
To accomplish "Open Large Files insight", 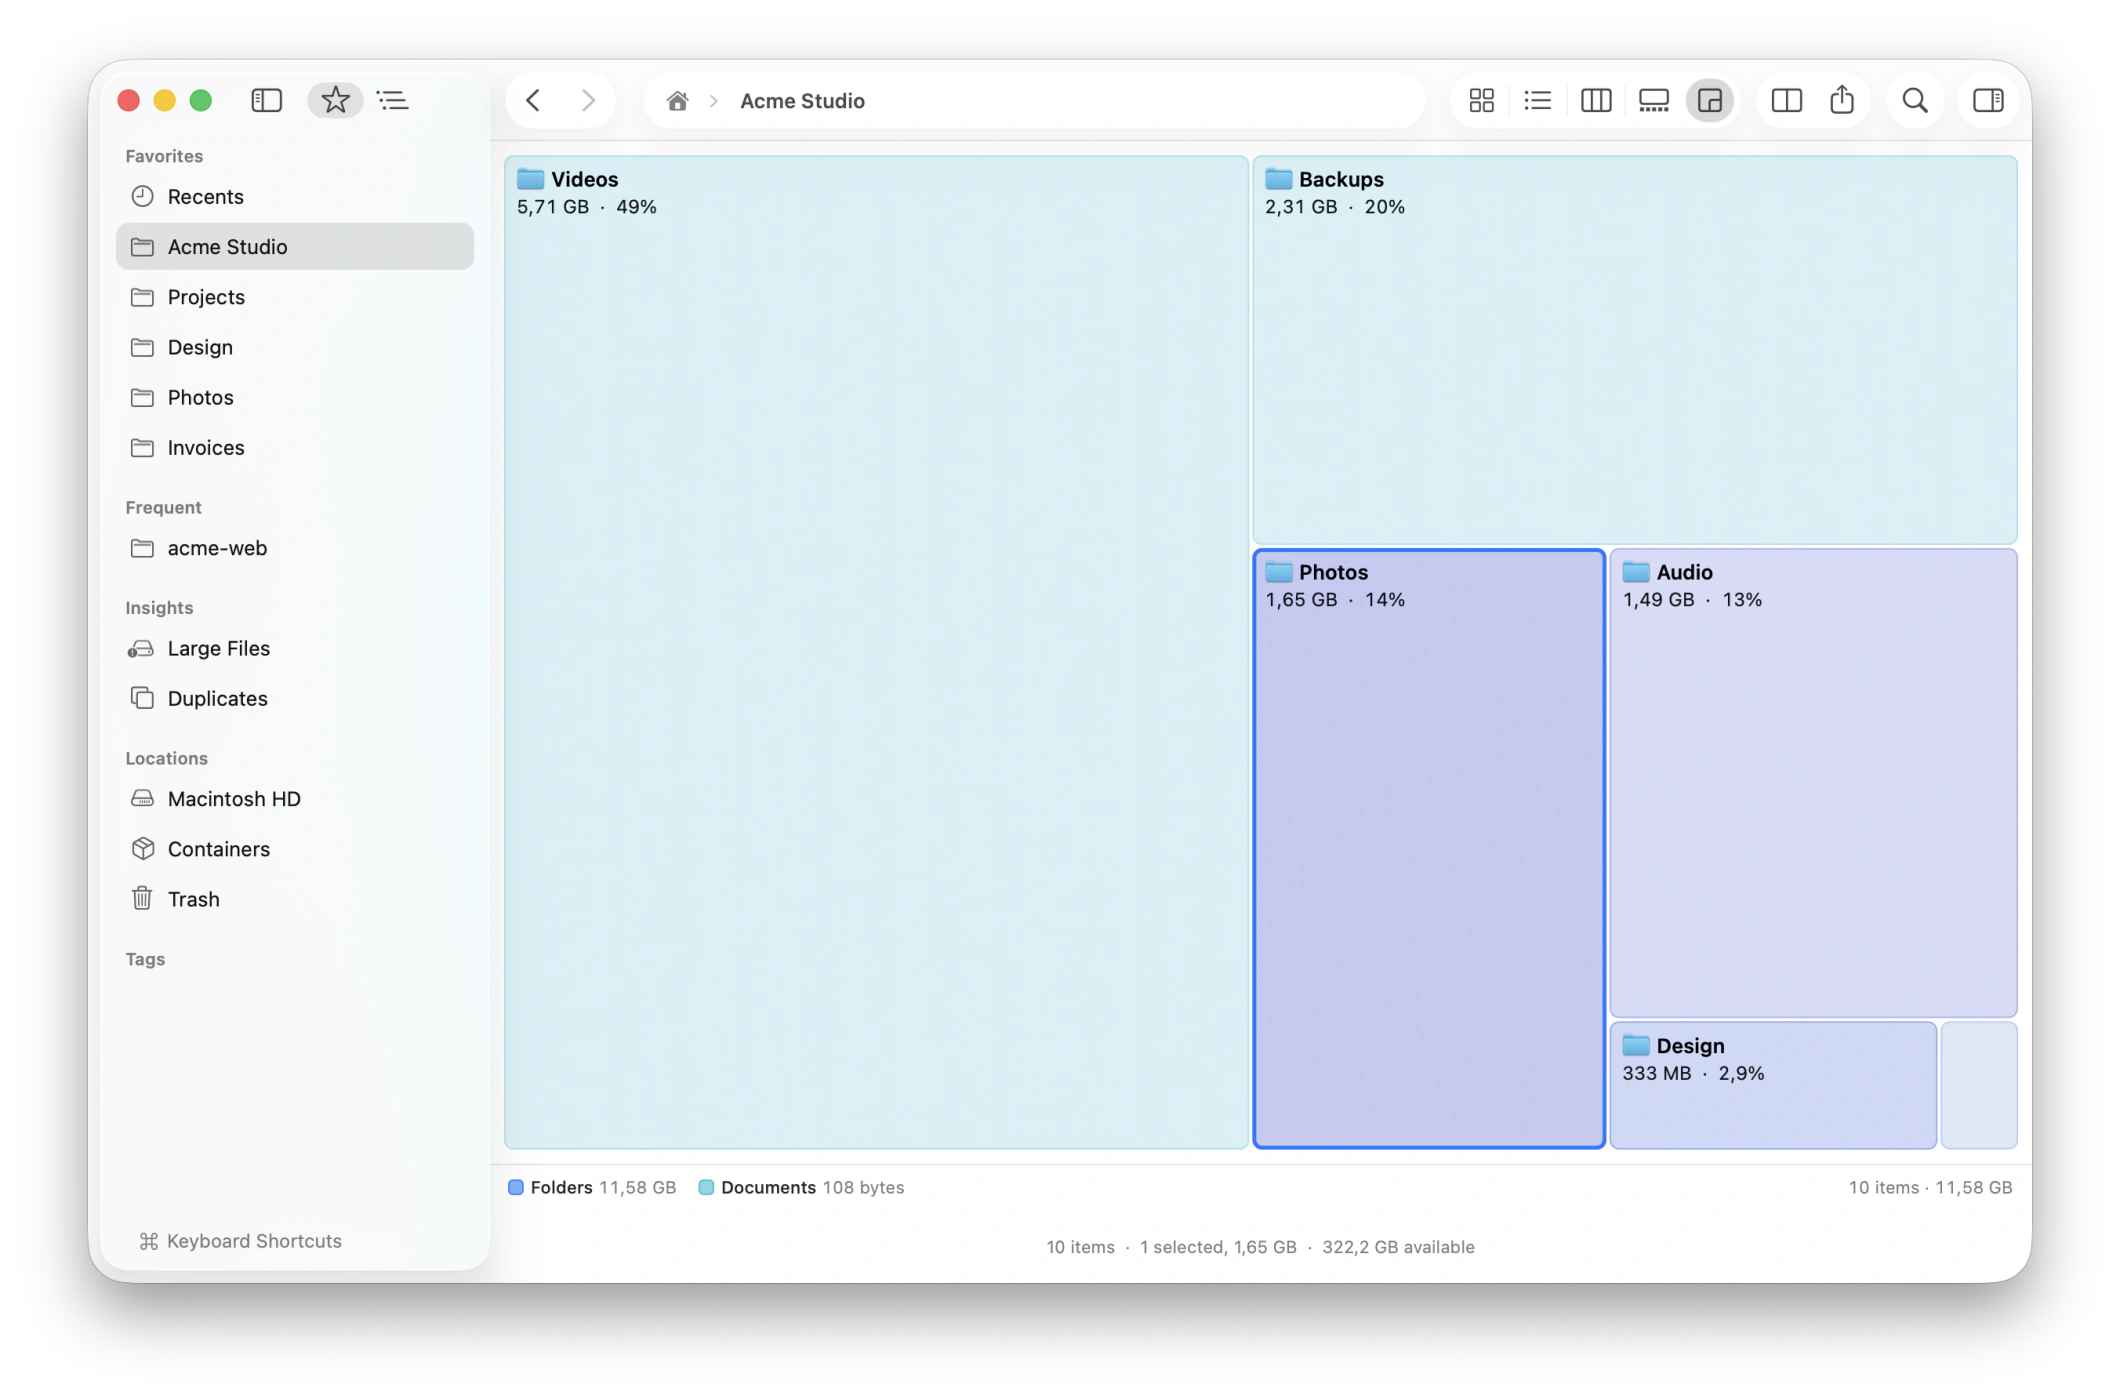I will [295, 648].
